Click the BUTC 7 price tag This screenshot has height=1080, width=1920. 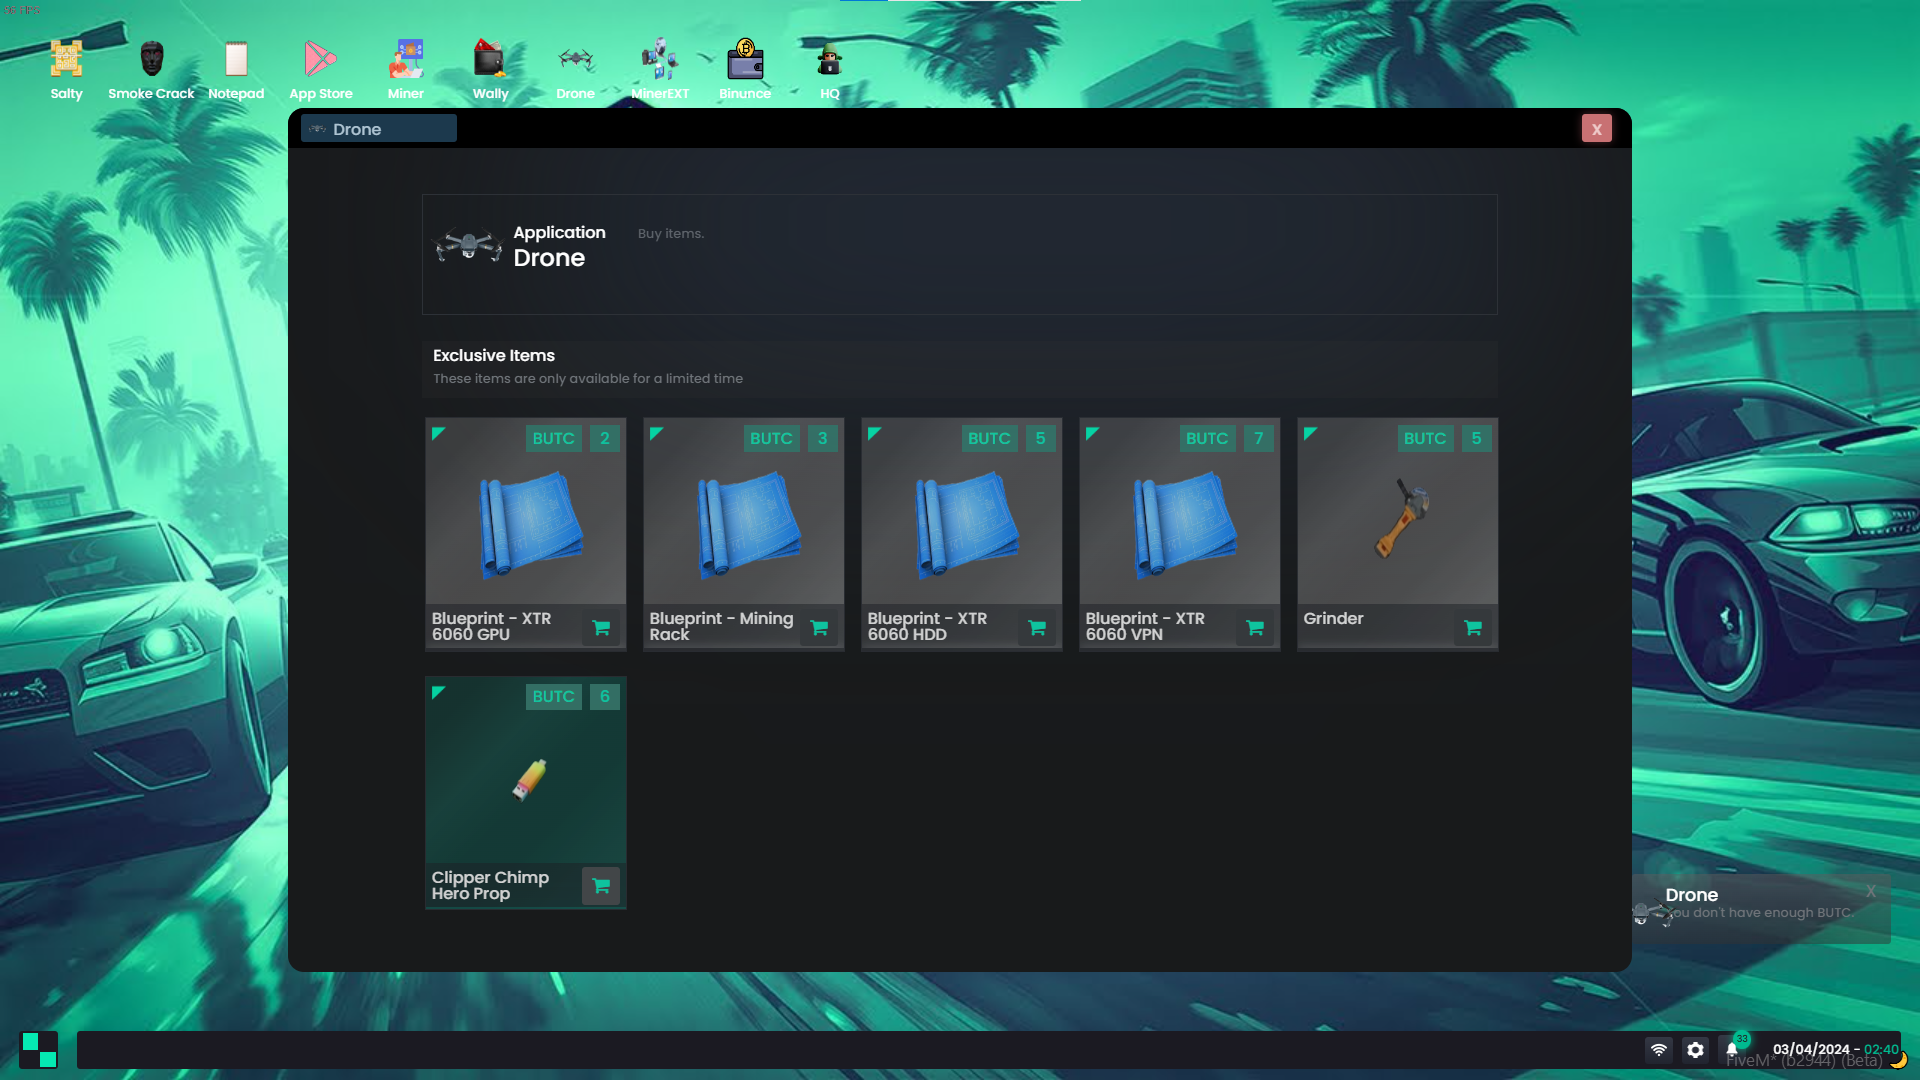(x=1227, y=438)
